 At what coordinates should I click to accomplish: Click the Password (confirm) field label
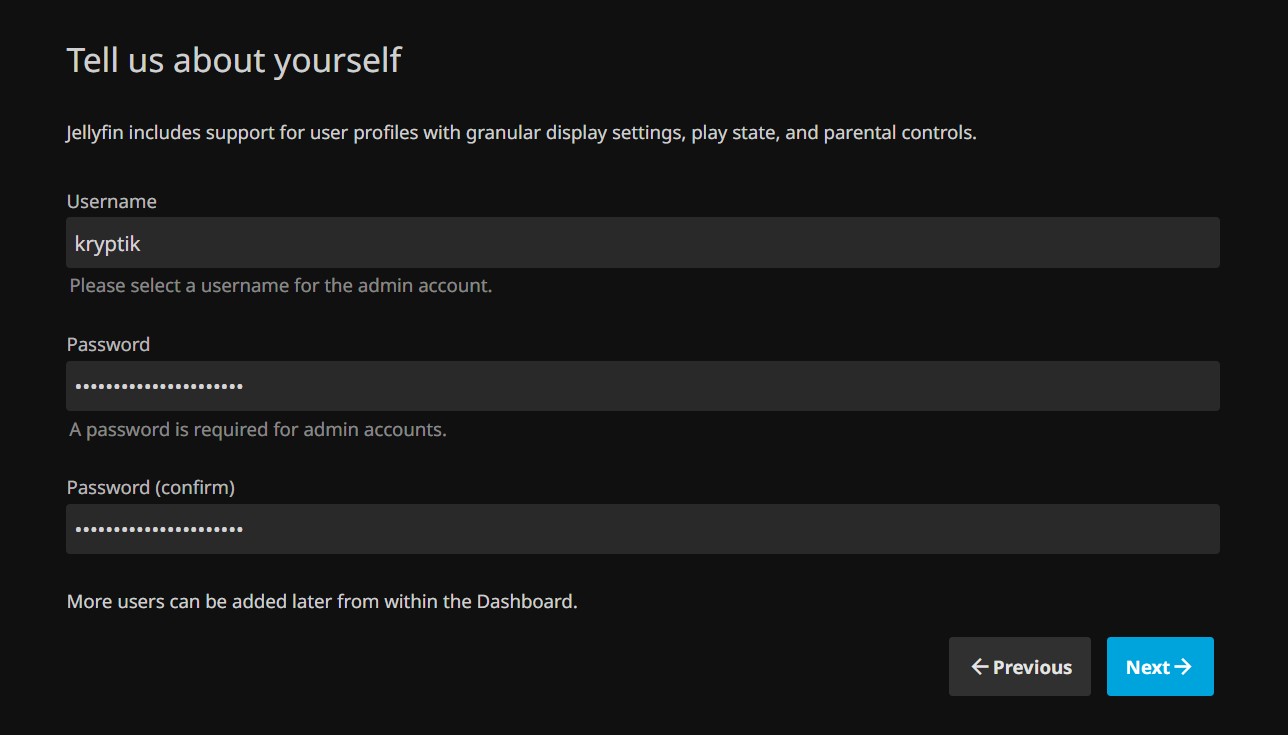150,487
